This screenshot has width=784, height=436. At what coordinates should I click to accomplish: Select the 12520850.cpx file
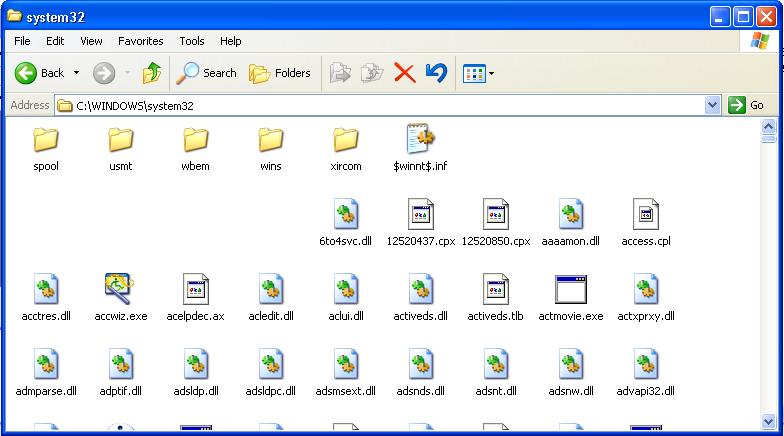click(496, 223)
